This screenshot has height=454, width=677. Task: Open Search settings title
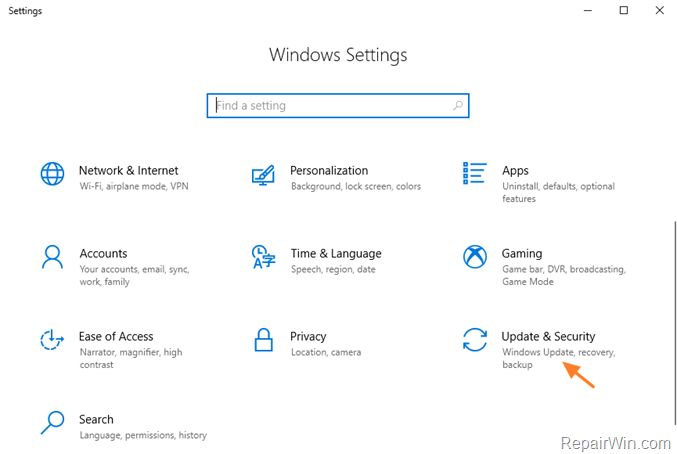tap(96, 419)
